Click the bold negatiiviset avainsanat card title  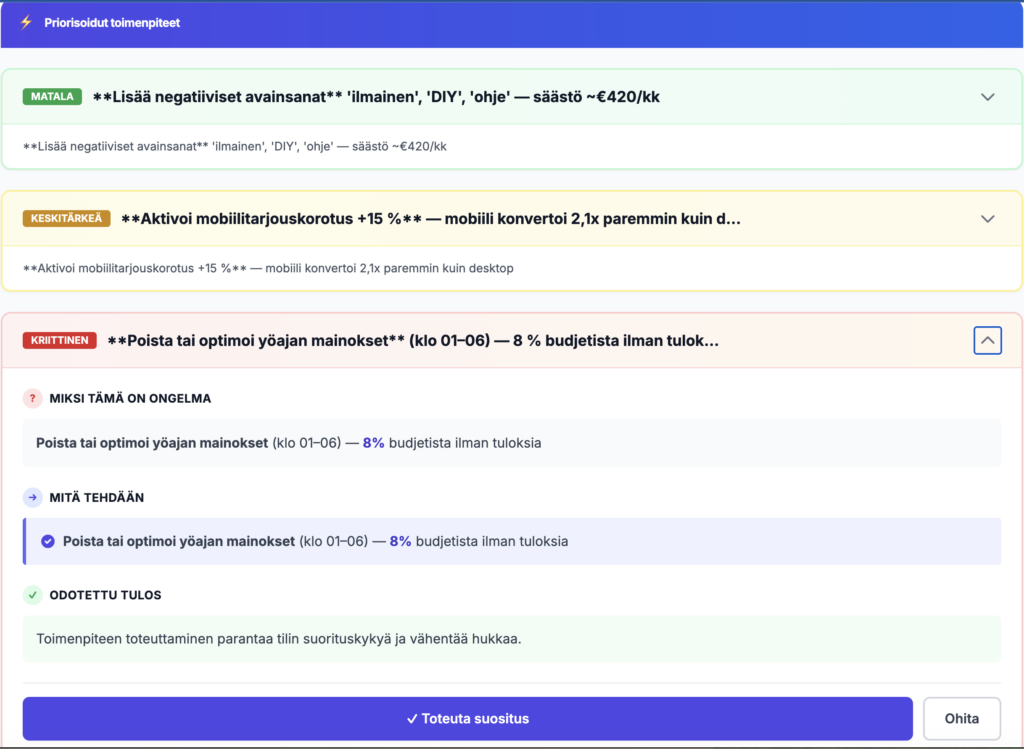376,97
